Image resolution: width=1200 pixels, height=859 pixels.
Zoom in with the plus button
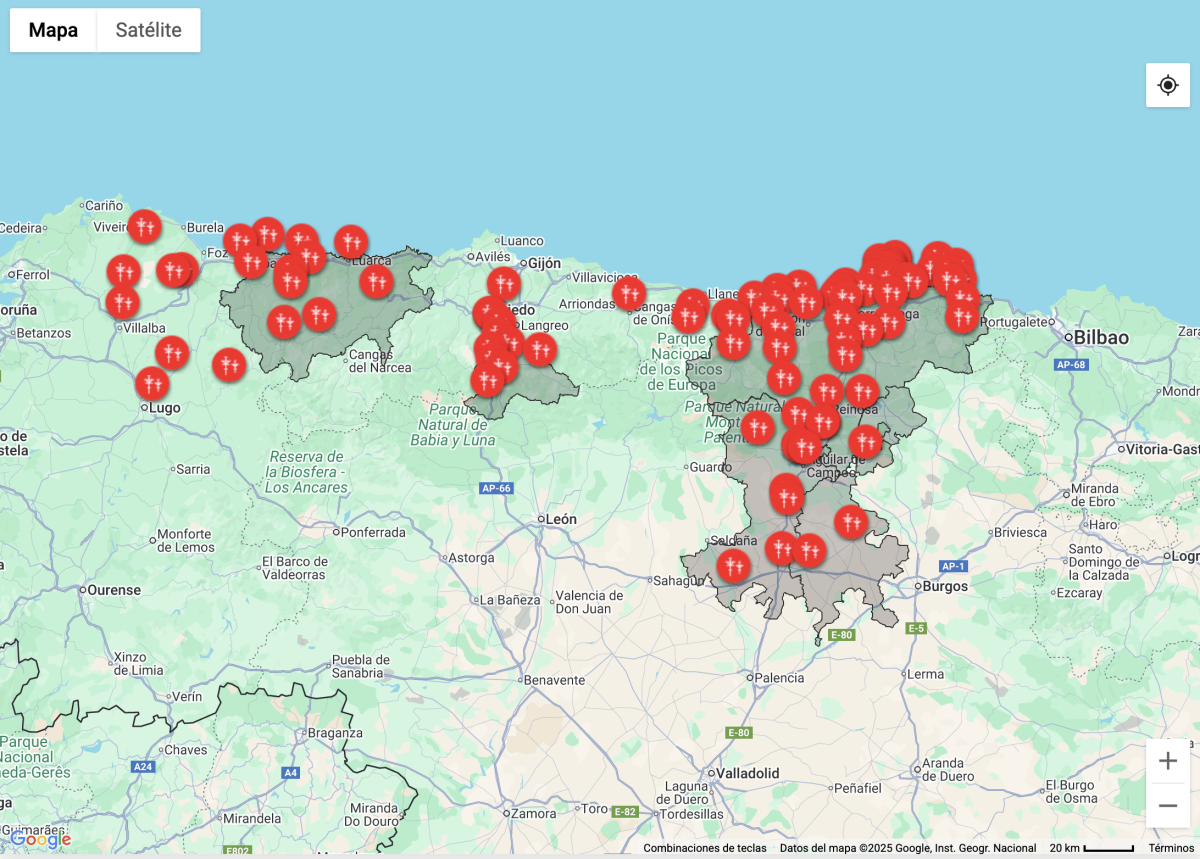pyautogui.click(x=1167, y=761)
